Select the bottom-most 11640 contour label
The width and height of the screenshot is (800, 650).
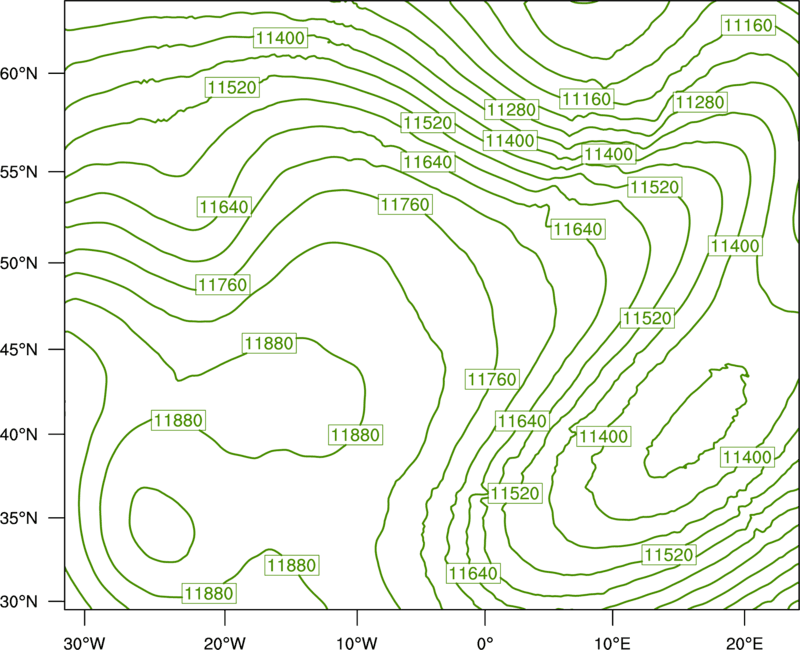[473, 573]
